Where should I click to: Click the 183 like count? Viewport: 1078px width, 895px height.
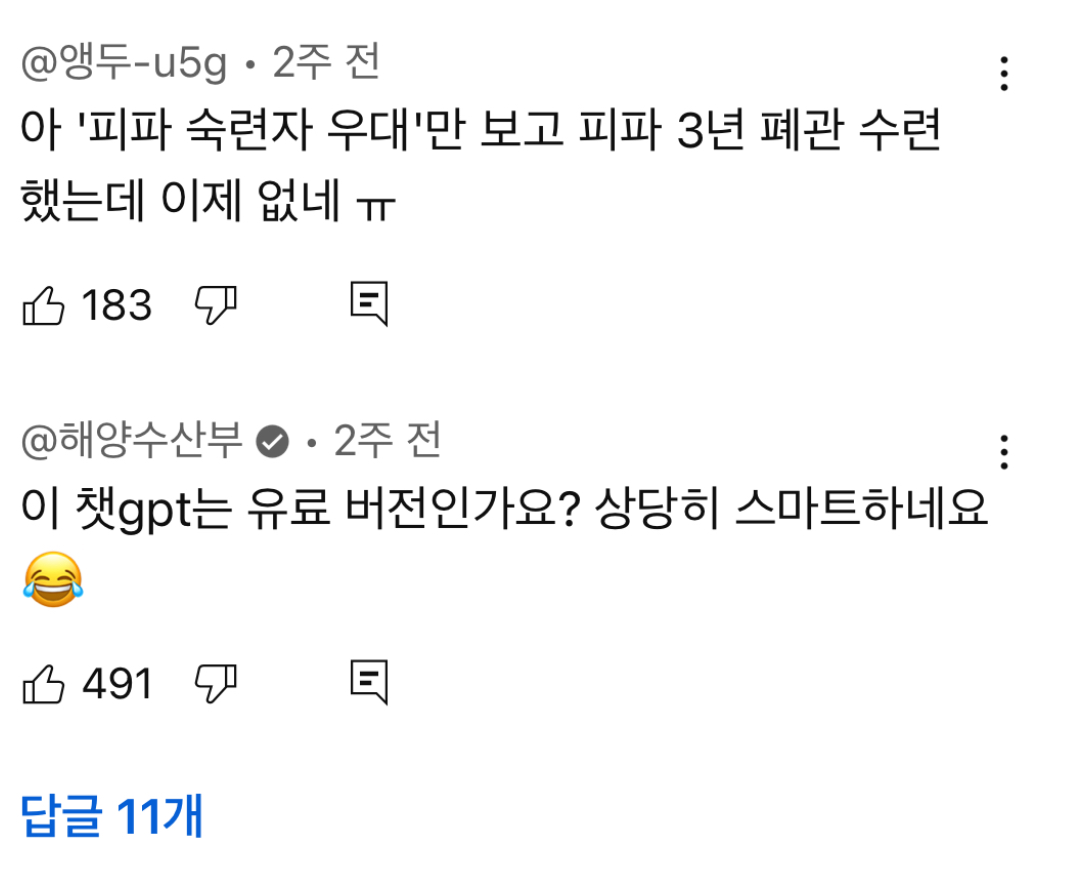tap(118, 306)
